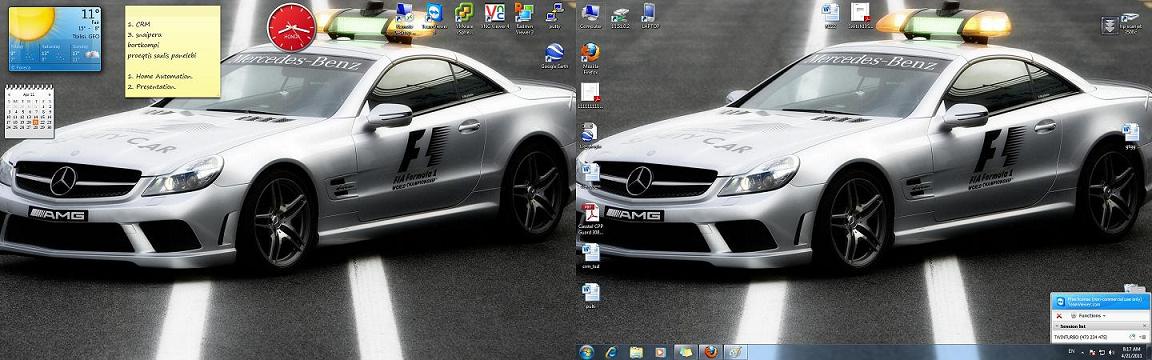Click the red clock gadget
This screenshot has height=360, width=1152.
click(x=291, y=27)
